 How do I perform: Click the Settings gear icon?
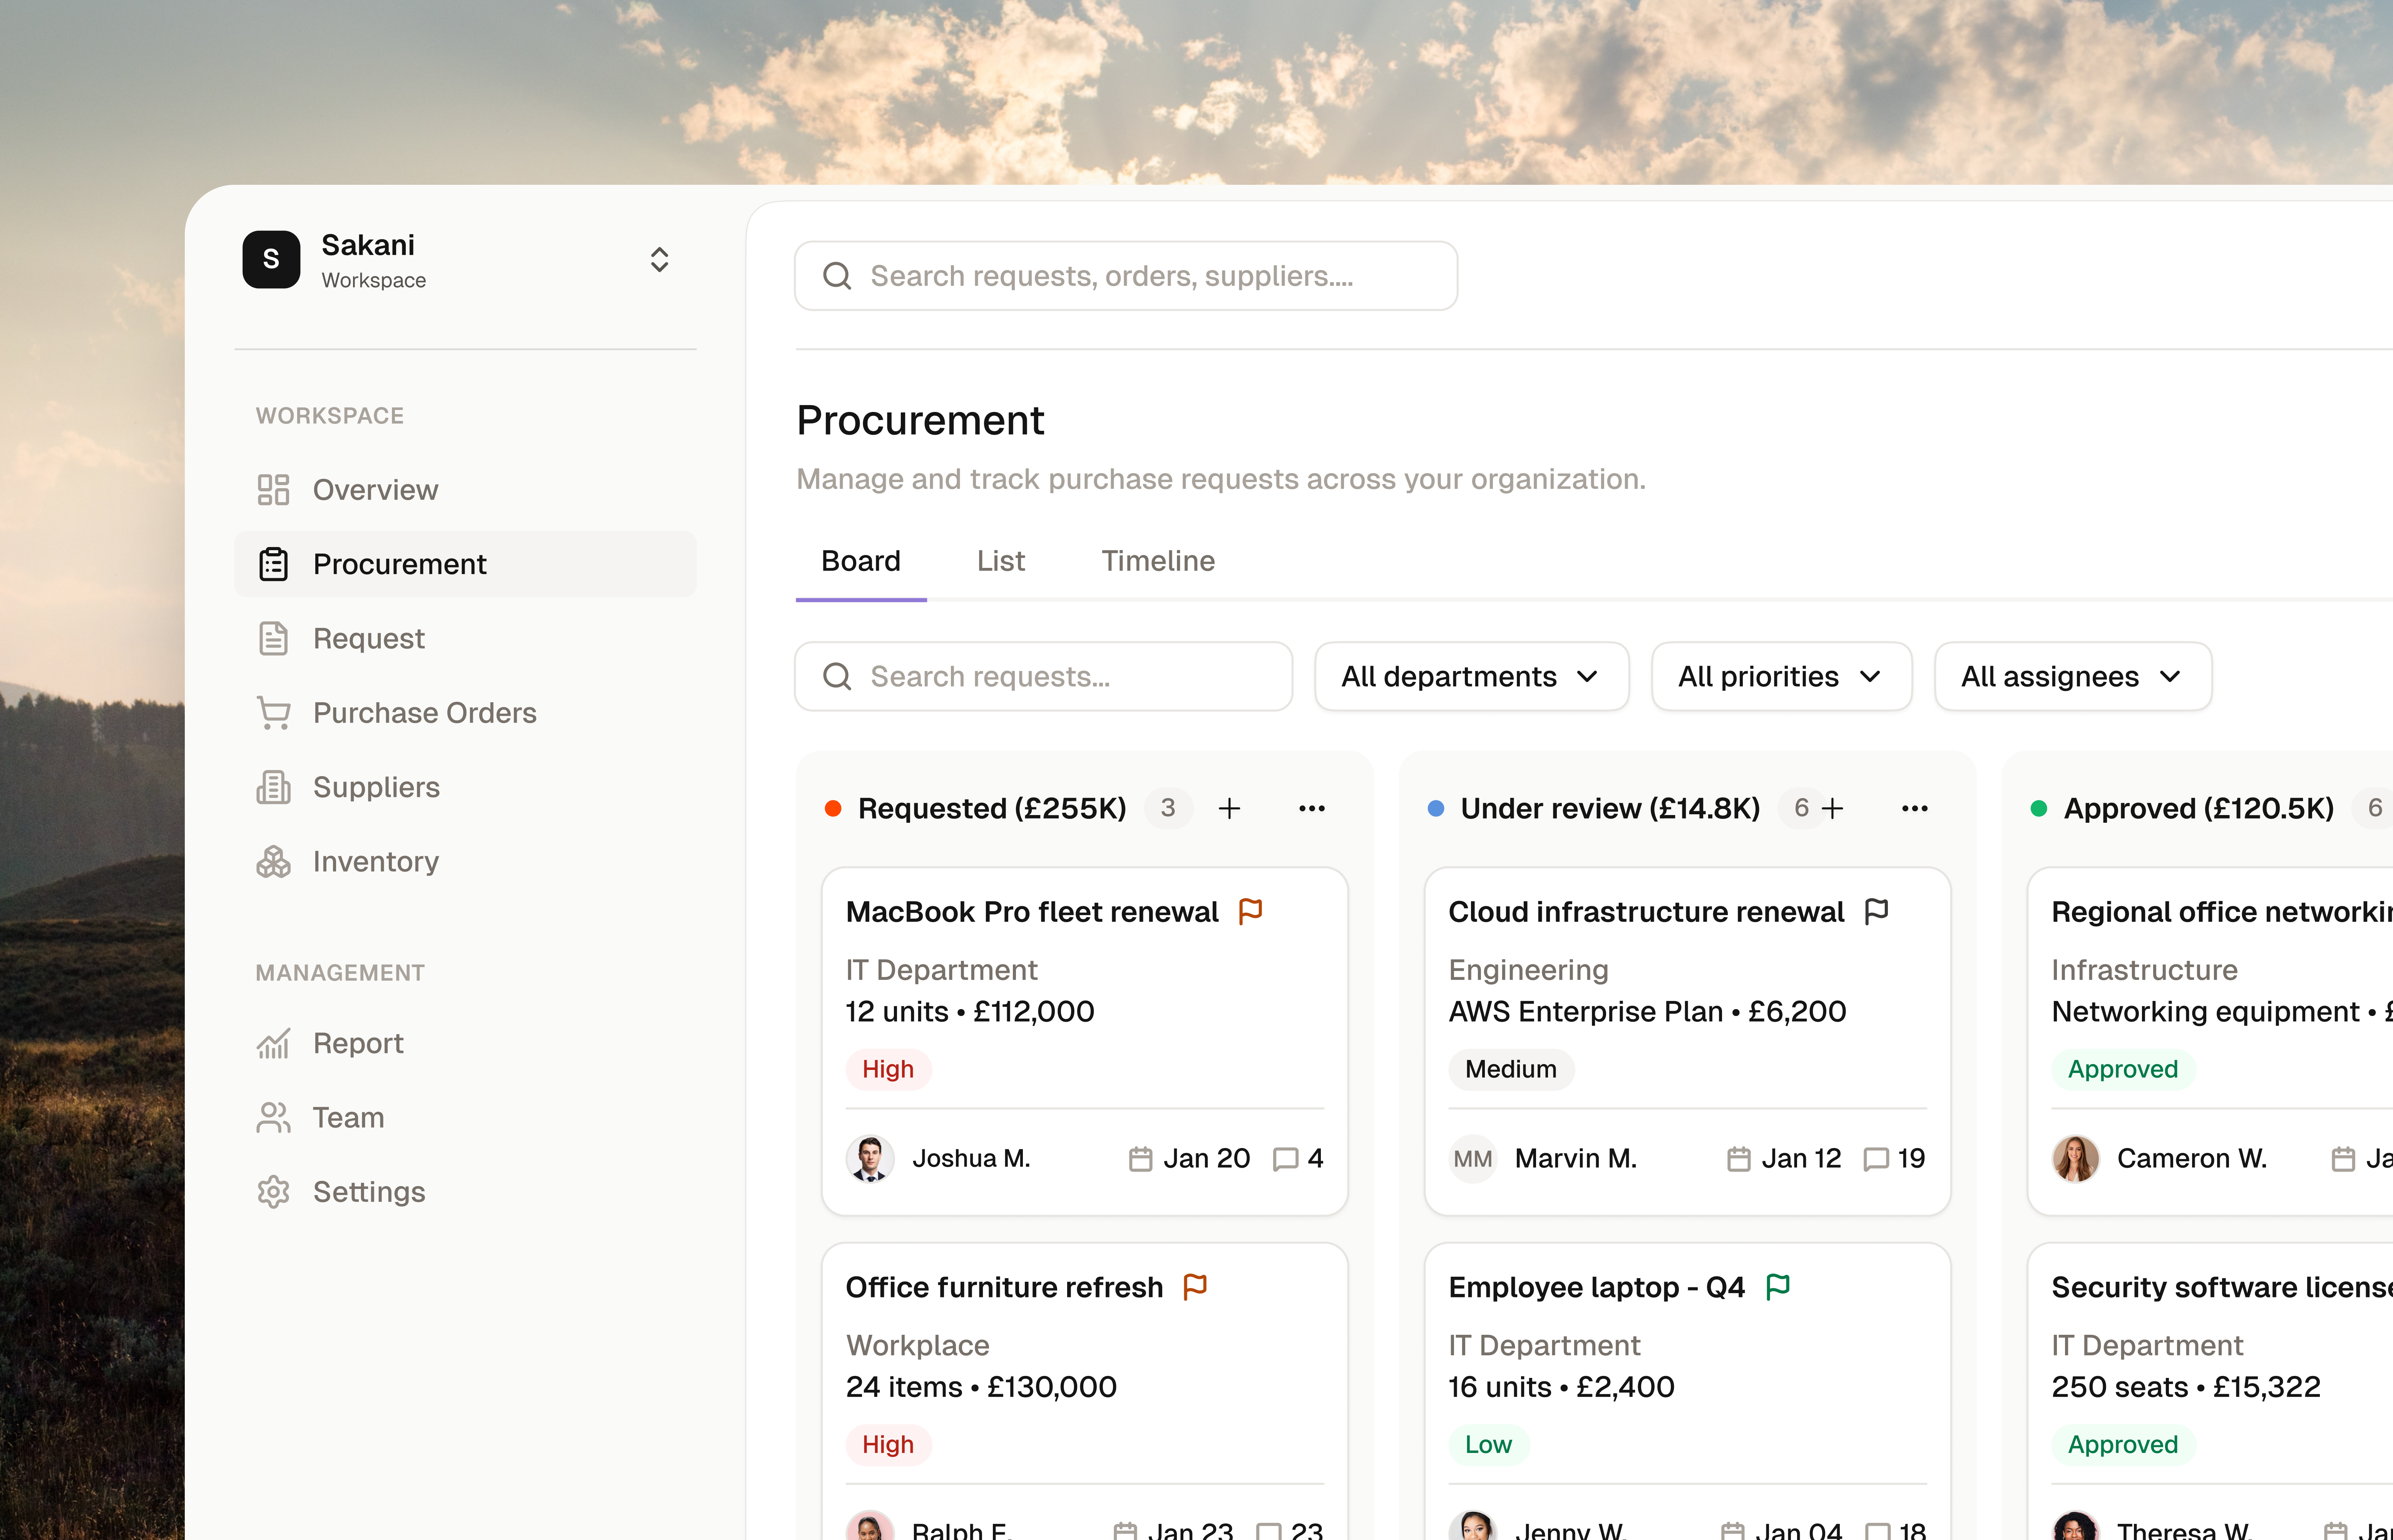pos(273,1192)
